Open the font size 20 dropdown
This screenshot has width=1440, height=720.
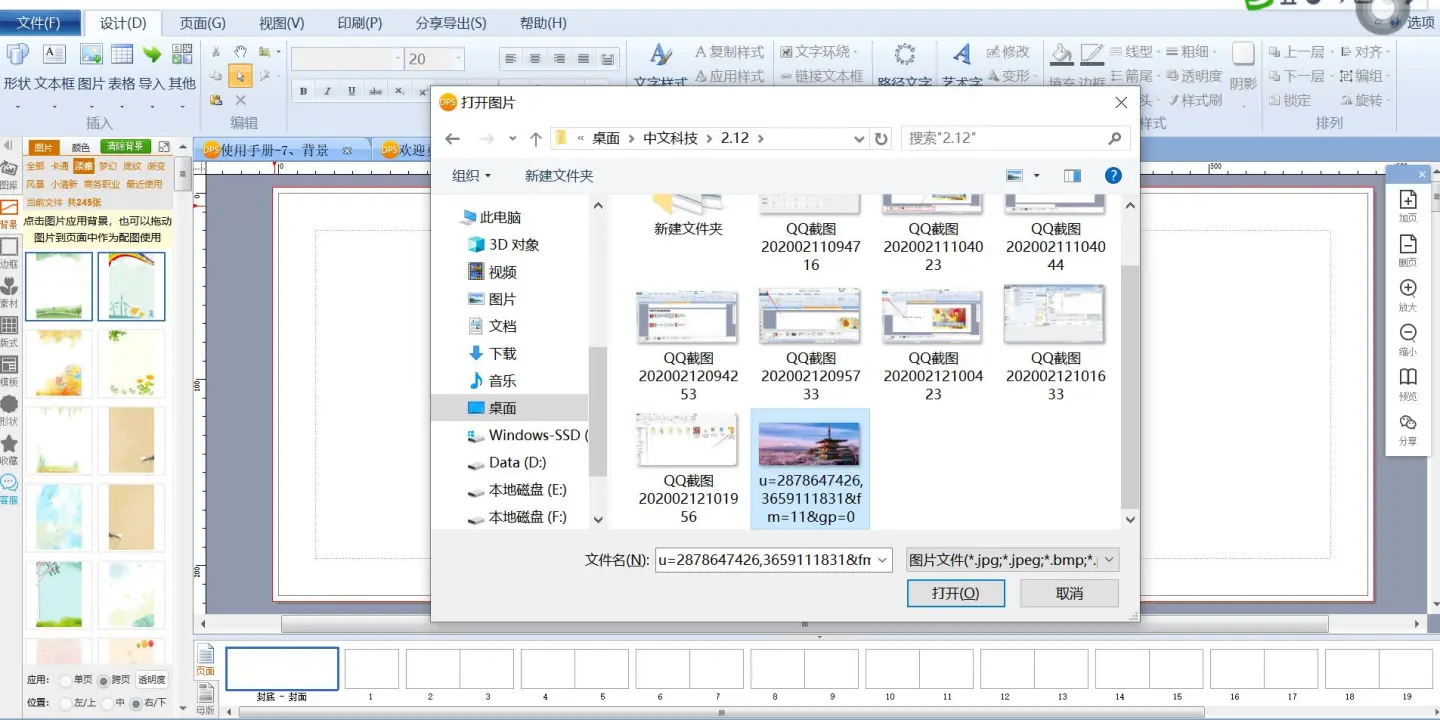(x=459, y=60)
